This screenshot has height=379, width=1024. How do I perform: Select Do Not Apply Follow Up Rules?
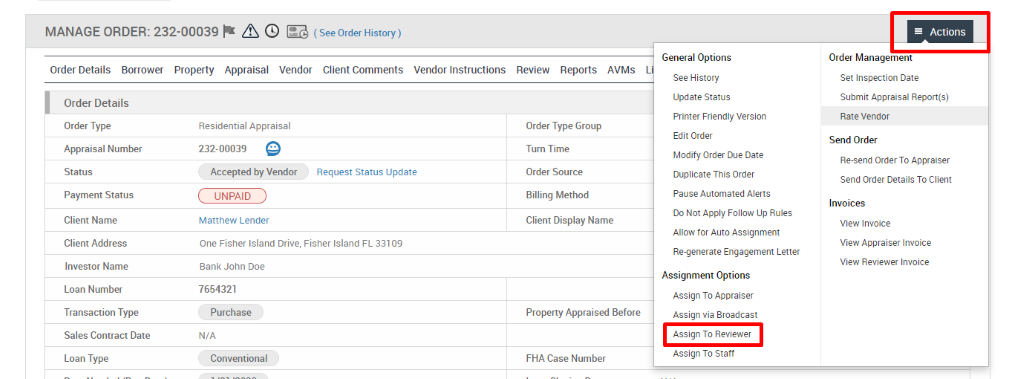[732, 213]
